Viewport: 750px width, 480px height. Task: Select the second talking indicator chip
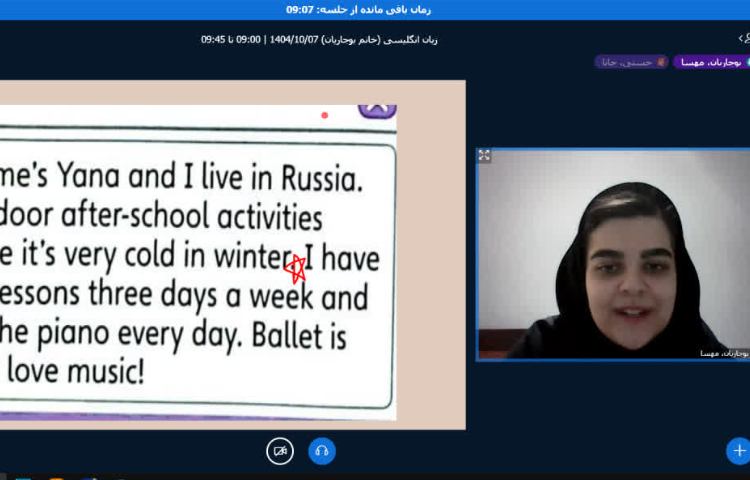click(631, 62)
